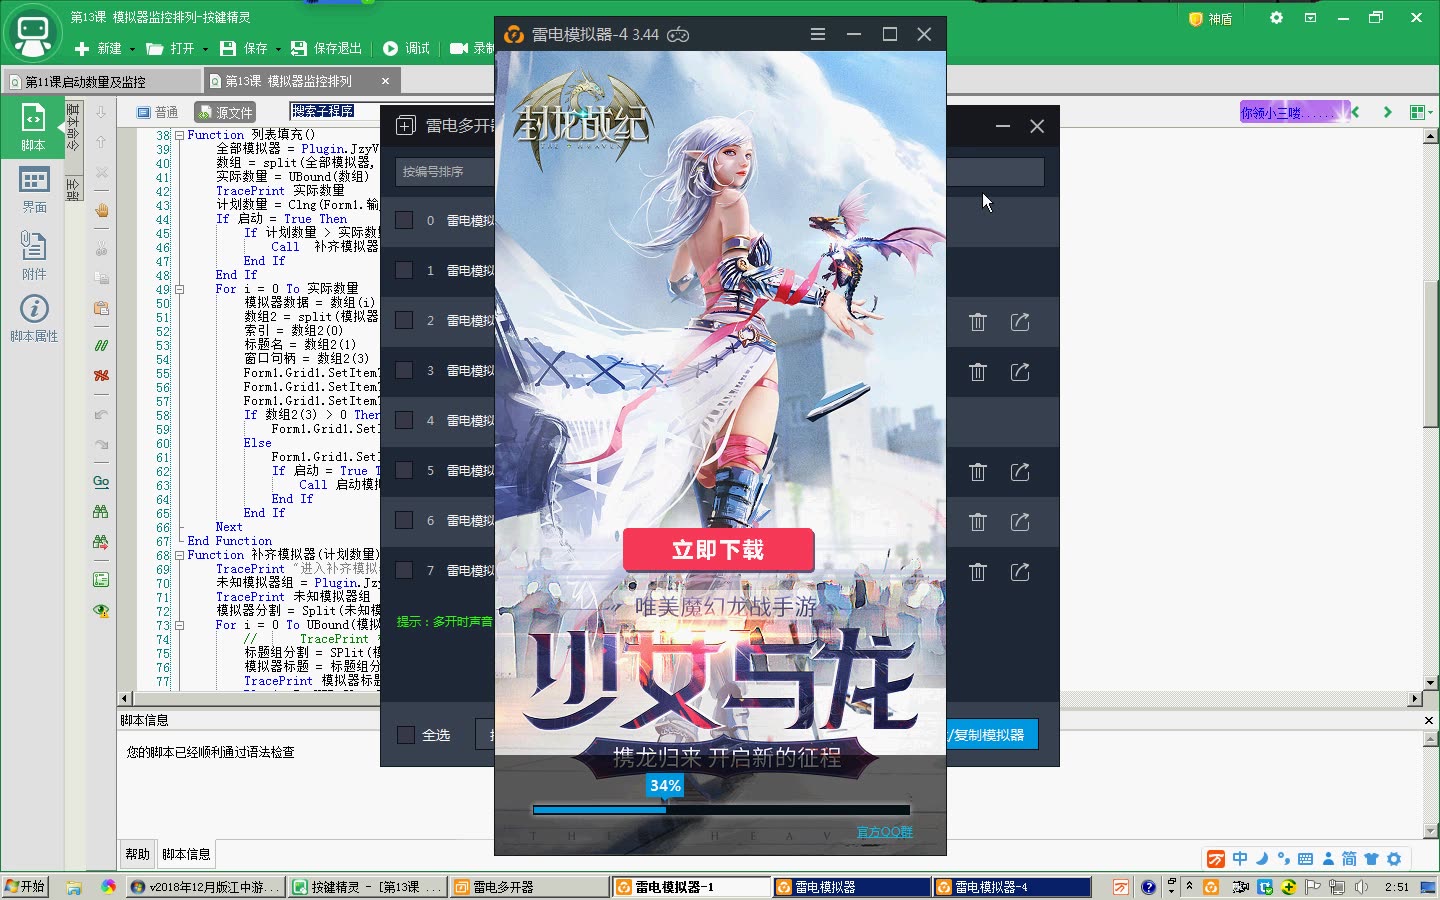
Task: Open the 搜索子程序 combo box
Action: point(335,111)
